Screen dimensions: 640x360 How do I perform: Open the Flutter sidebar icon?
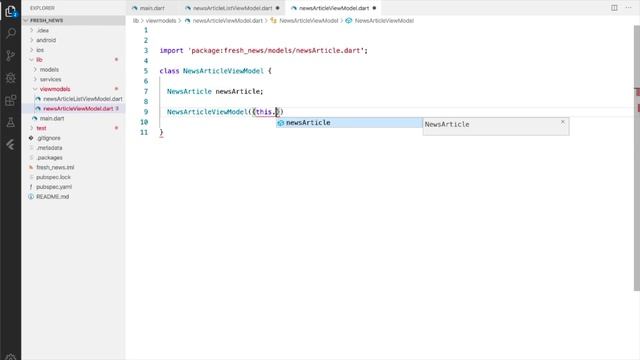coord(11,144)
